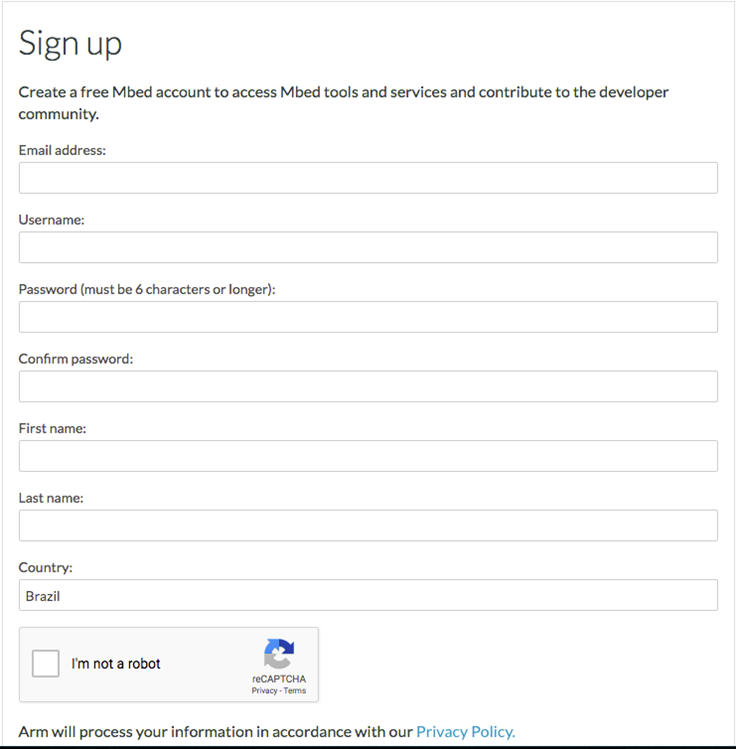The image size is (736, 749).
Task: Click the Confirm password label
Action: point(76,359)
